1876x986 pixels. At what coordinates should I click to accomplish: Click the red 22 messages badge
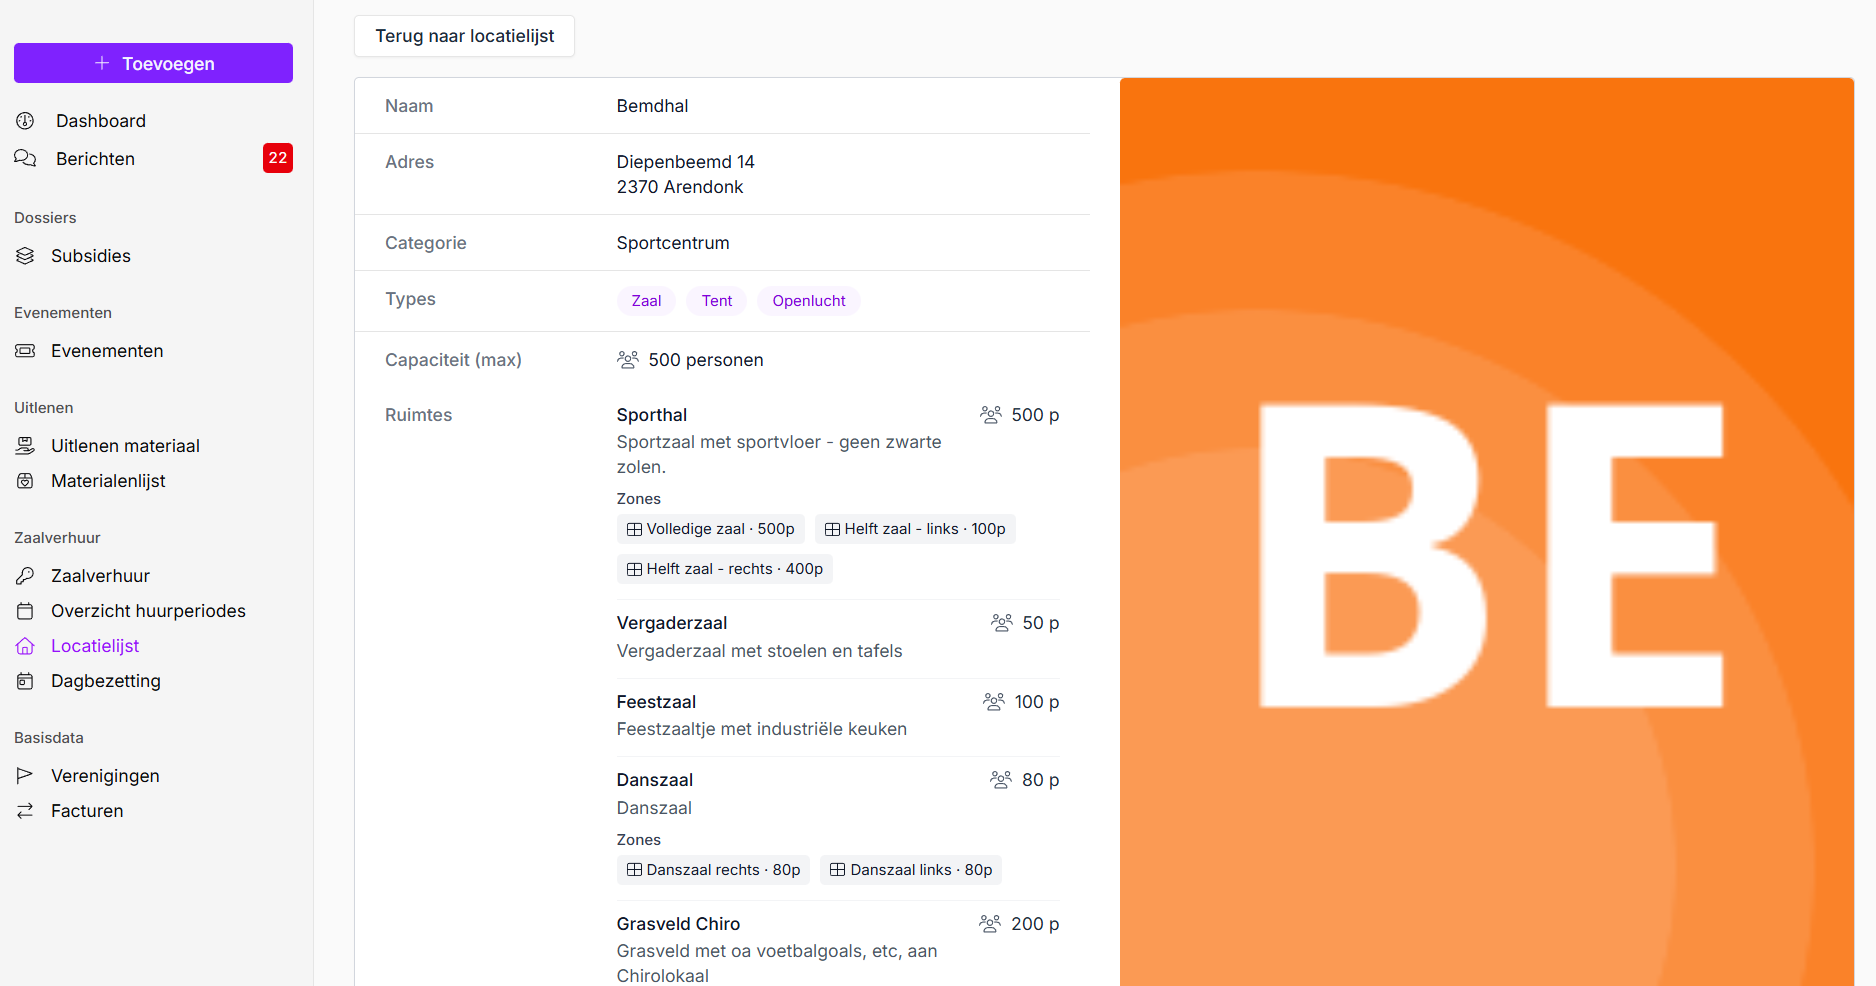click(x=278, y=158)
